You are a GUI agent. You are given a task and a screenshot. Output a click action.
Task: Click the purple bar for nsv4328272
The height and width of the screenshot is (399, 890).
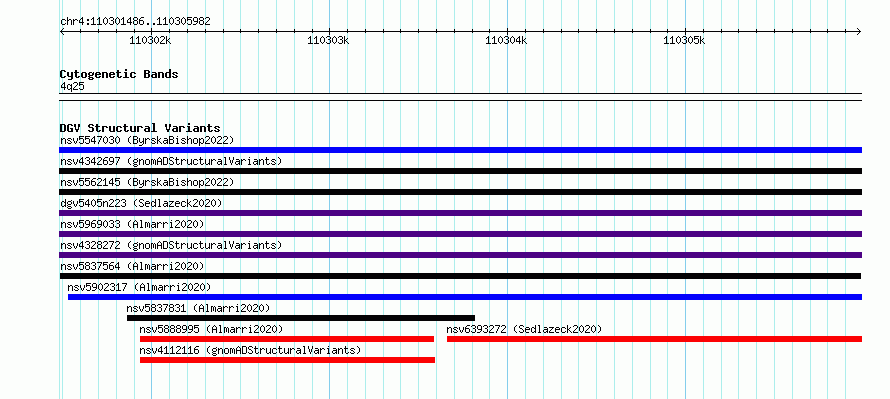click(x=460, y=255)
